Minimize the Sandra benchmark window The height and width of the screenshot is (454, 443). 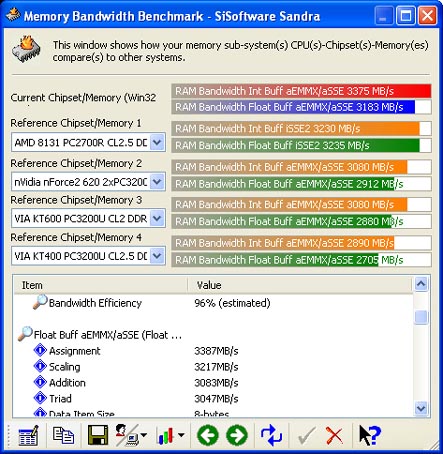pos(384,15)
